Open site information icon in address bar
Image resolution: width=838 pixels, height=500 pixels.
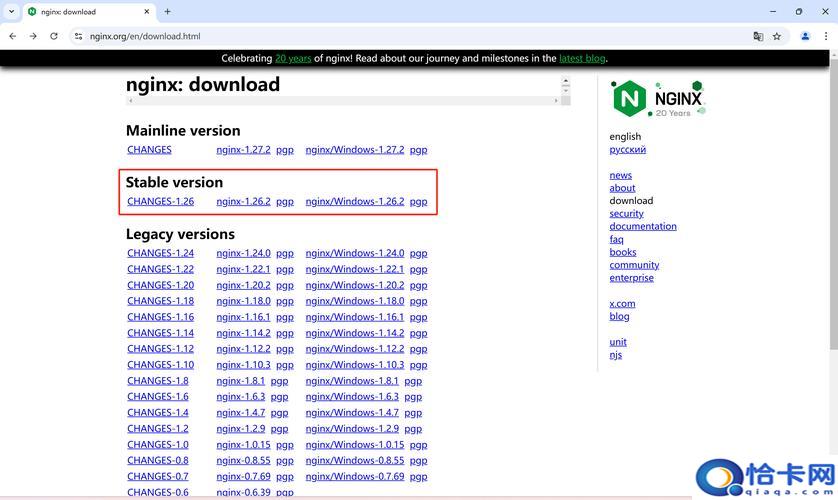click(x=79, y=36)
